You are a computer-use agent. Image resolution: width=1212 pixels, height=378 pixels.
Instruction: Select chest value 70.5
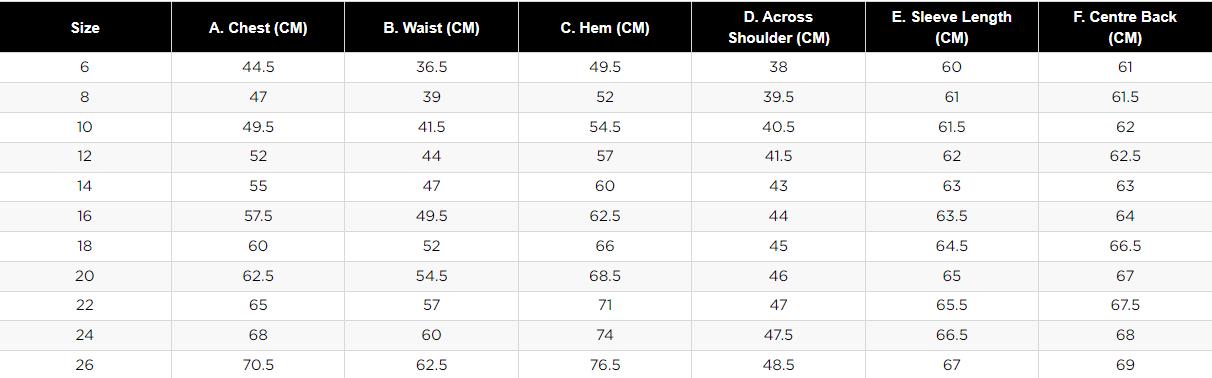pyautogui.click(x=258, y=365)
